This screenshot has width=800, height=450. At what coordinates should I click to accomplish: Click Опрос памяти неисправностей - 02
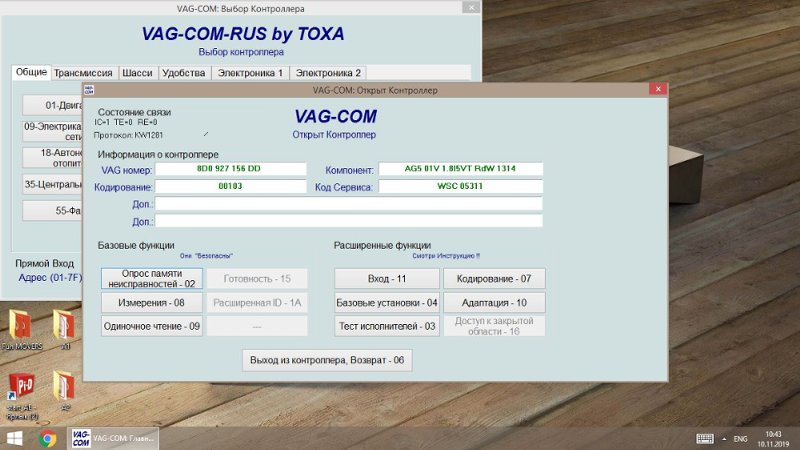click(152, 279)
